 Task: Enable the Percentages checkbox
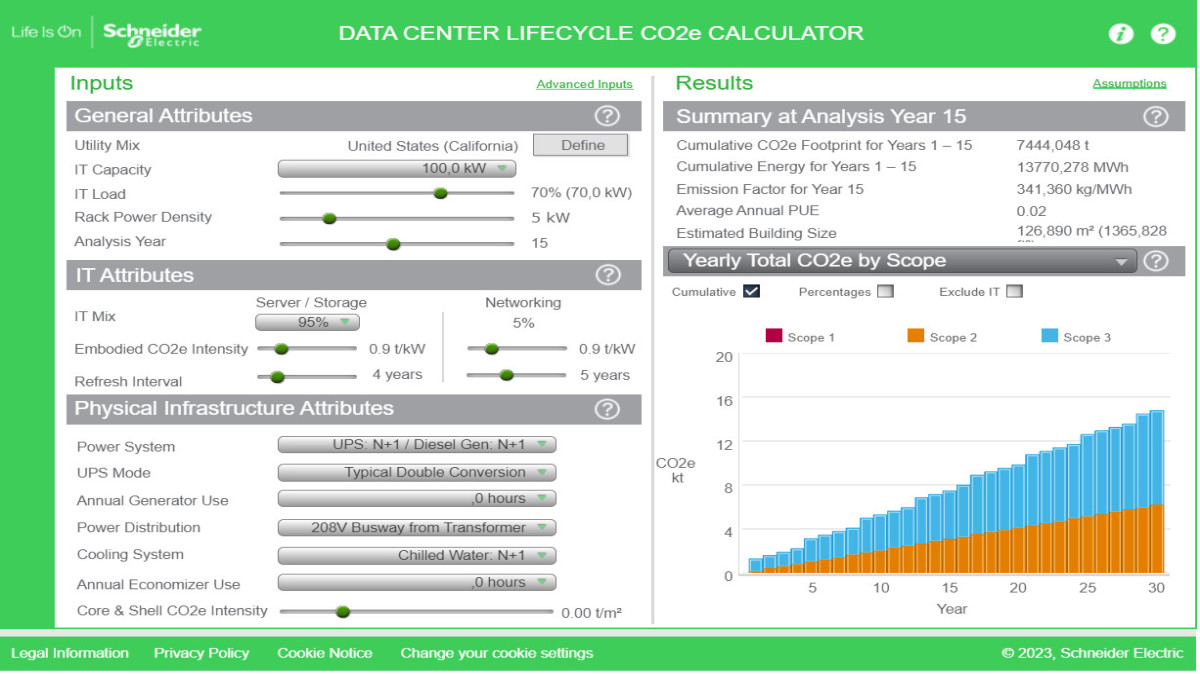(885, 292)
